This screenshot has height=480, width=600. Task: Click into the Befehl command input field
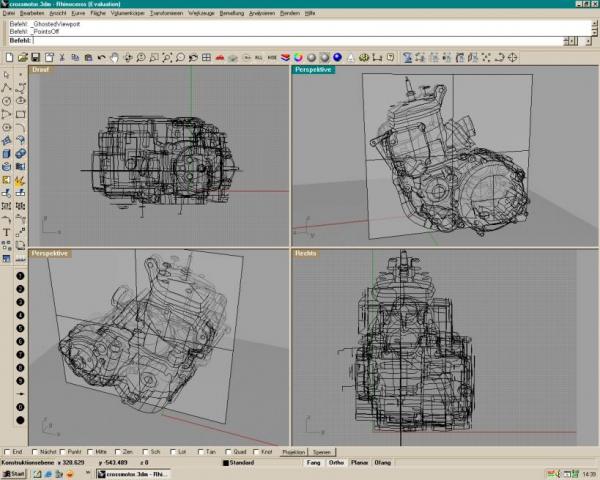pos(298,41)
